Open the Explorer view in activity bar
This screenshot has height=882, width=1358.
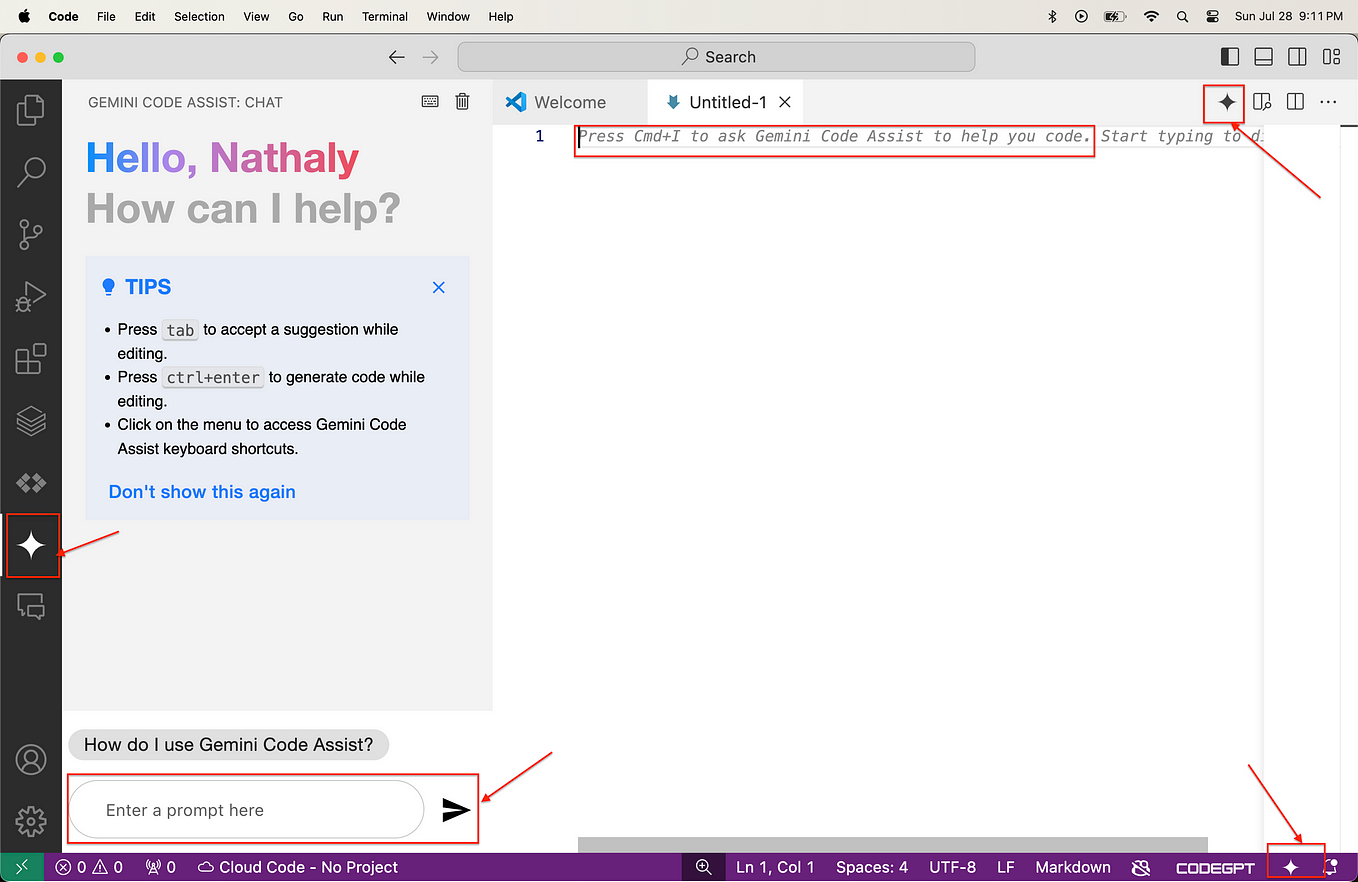point(31,110)
